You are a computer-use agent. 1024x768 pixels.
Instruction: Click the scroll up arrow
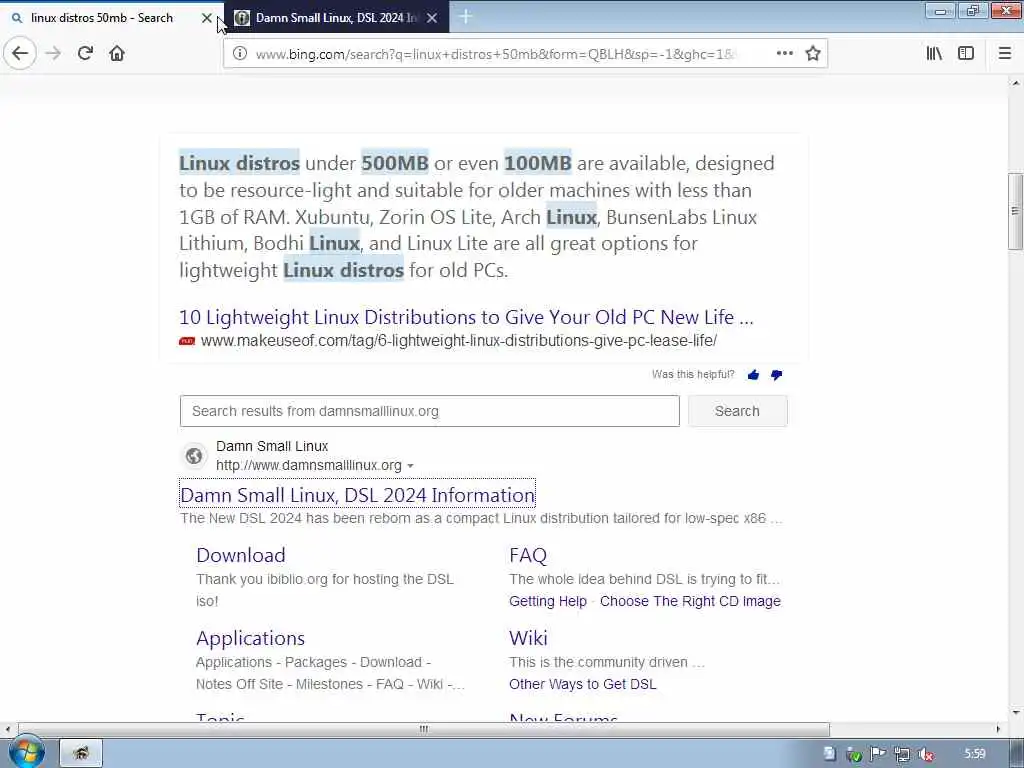(x=1016, y=83)
